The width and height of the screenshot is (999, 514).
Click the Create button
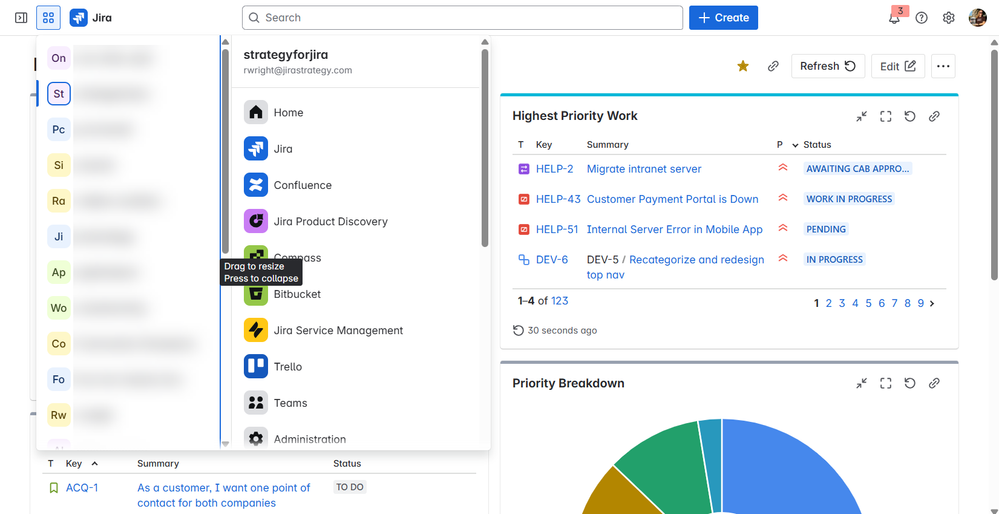[x=723, y=18]
